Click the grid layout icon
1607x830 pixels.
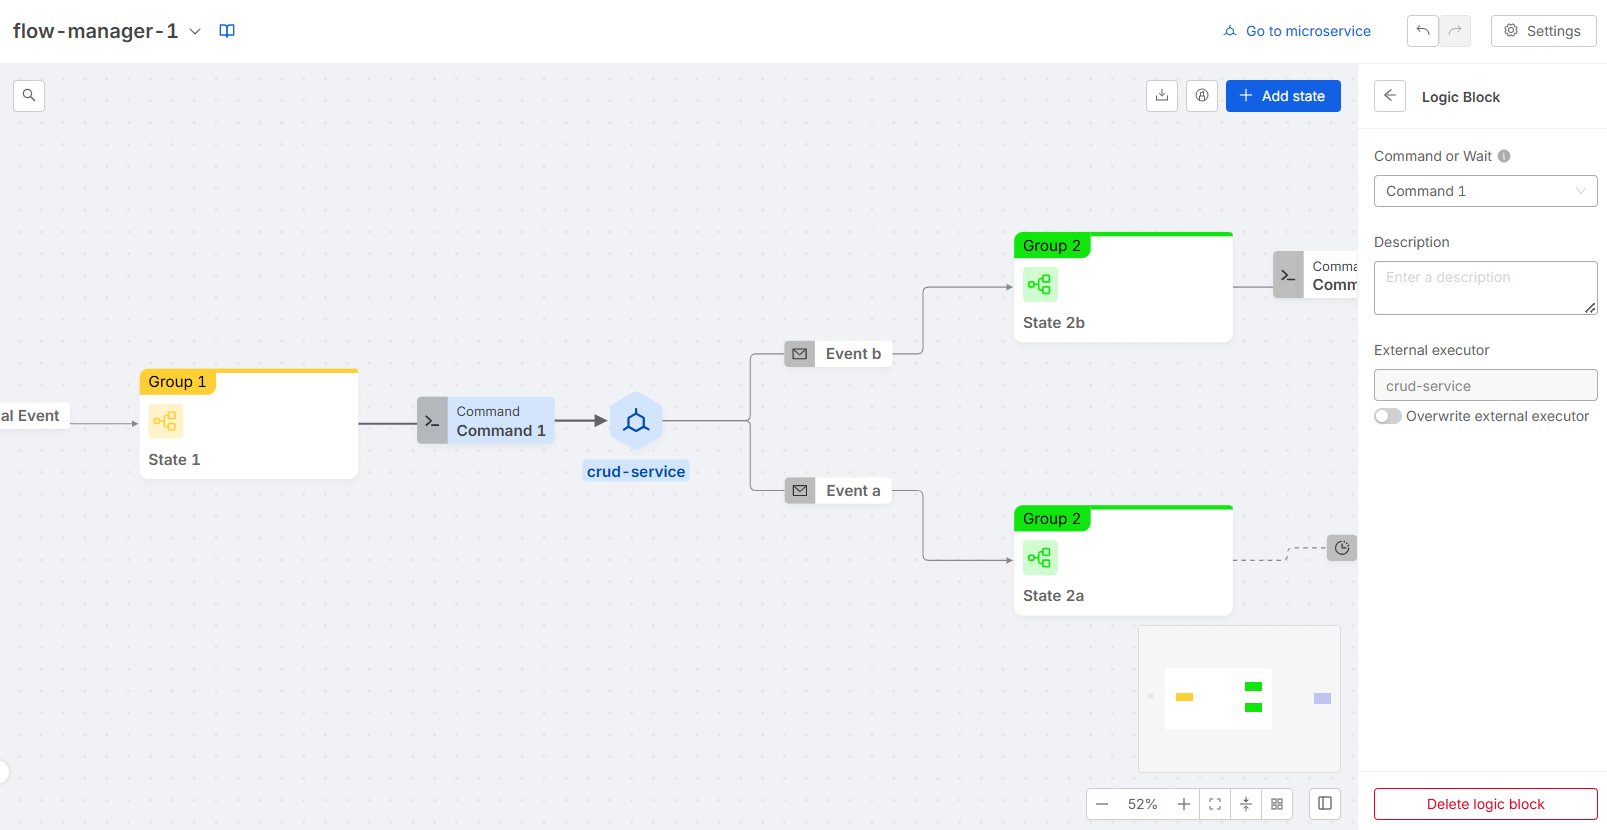[x=1277, y=804]
